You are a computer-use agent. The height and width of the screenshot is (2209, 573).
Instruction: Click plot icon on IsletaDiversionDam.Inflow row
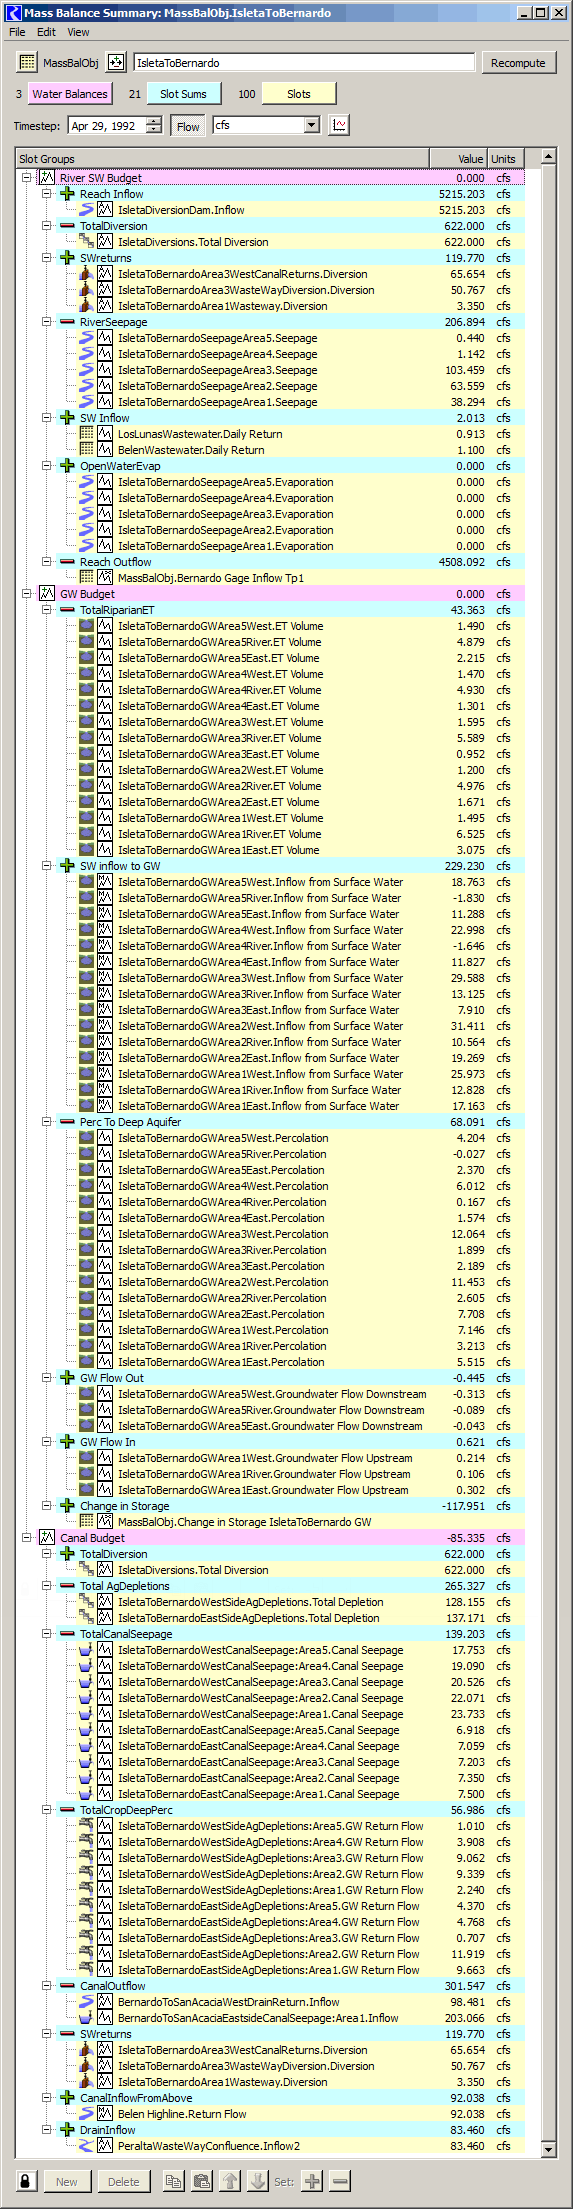(105, 210)
